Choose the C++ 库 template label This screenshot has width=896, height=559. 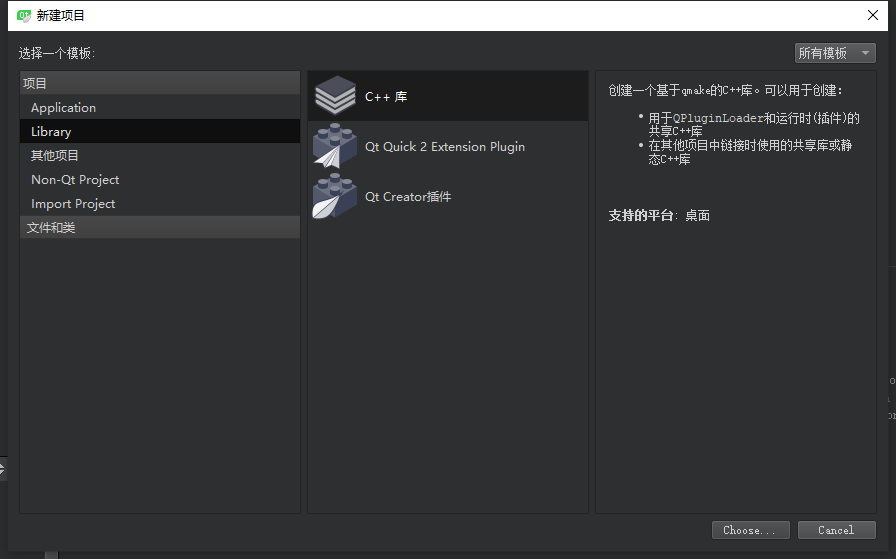(x=386, y=97)
